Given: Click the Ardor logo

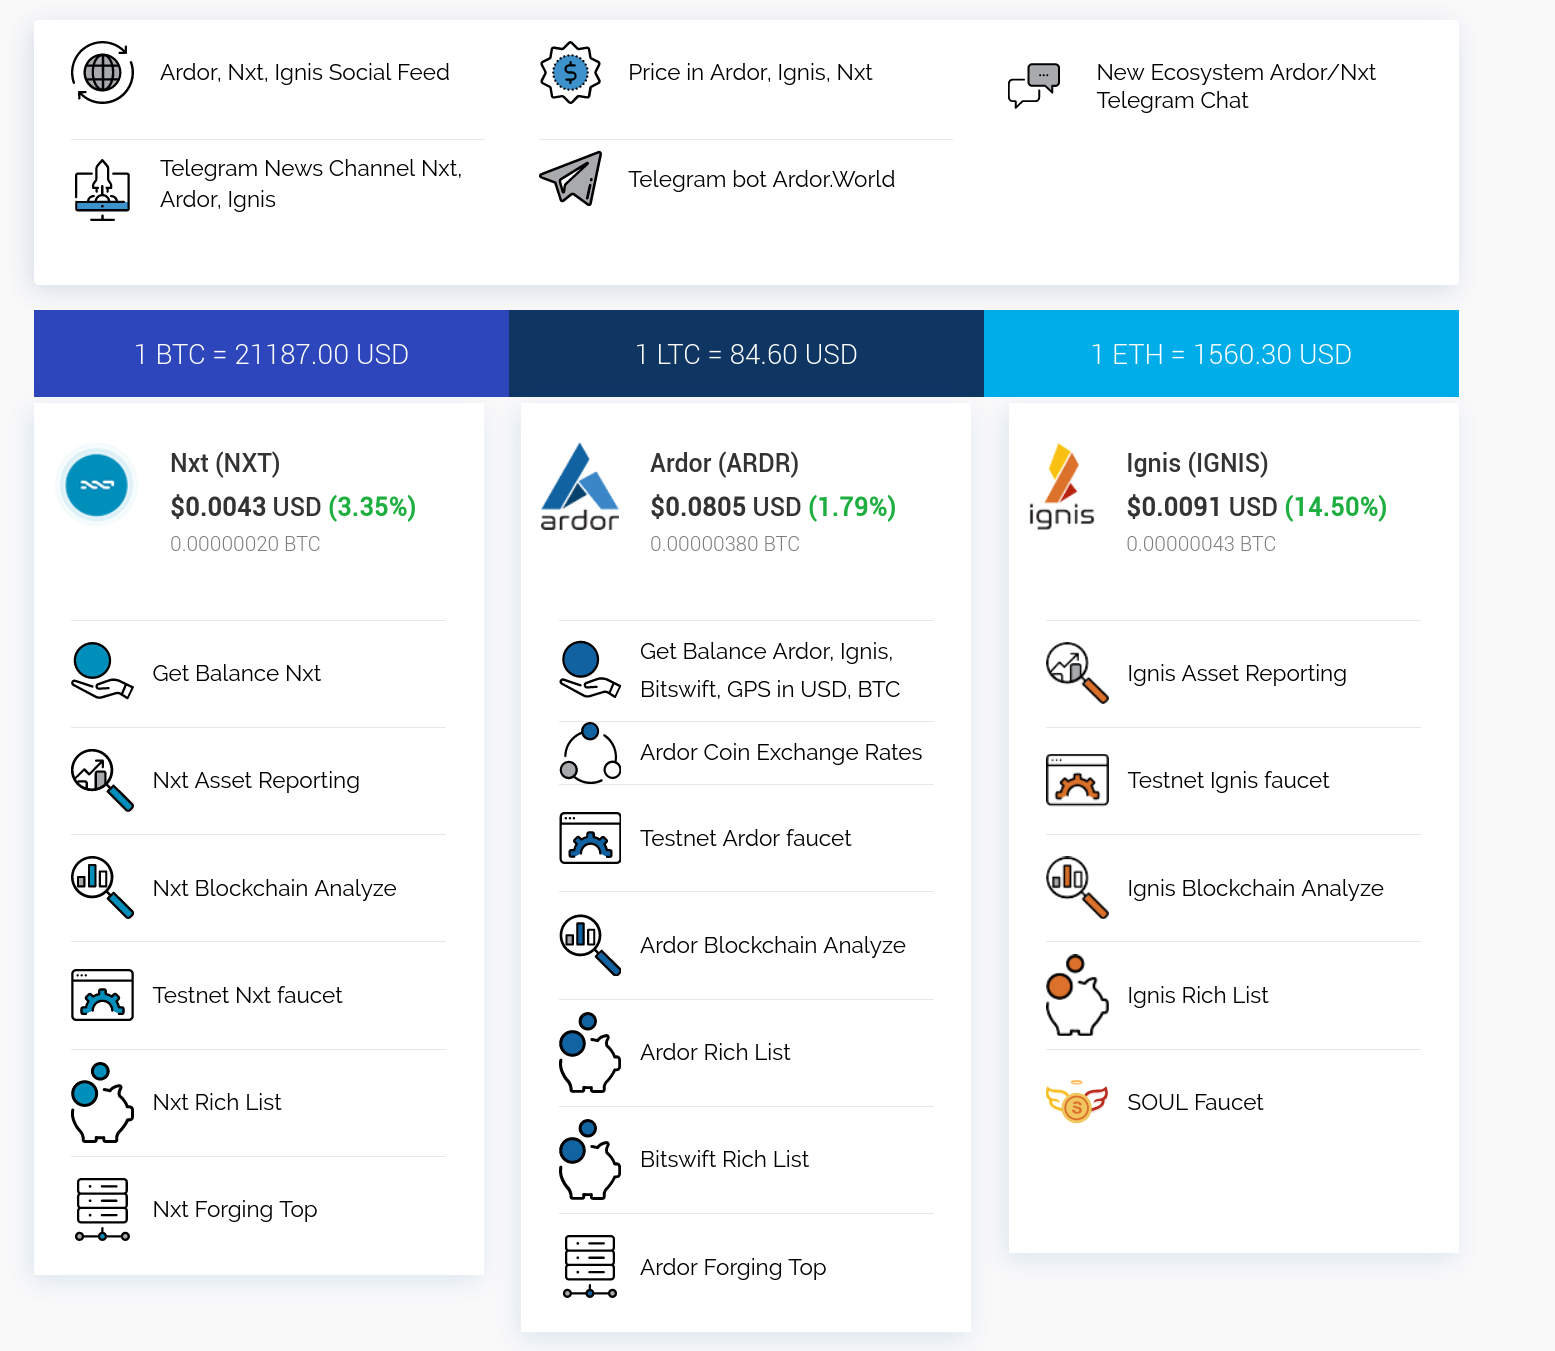Looking at the screenshot, I should (580, 488).
